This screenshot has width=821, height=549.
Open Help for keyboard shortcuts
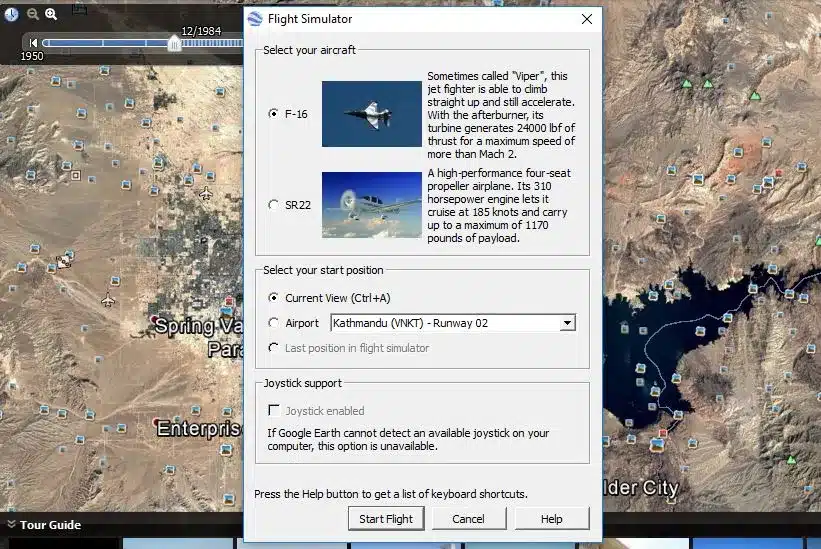pos(551,519)
